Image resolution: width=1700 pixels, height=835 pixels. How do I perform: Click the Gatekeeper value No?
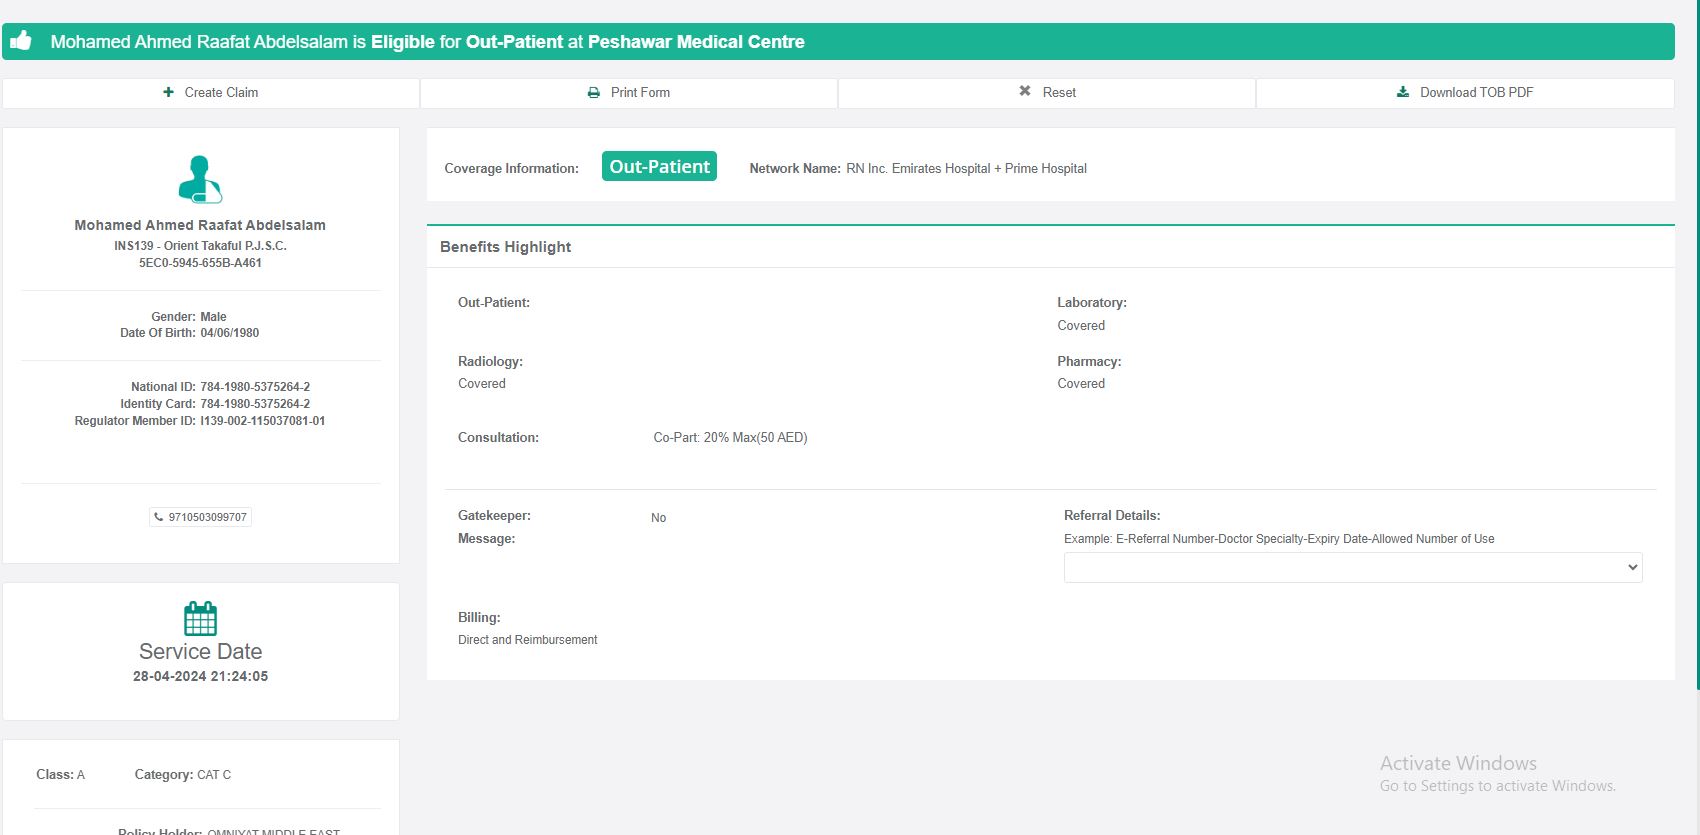click(x=658, y=518)
